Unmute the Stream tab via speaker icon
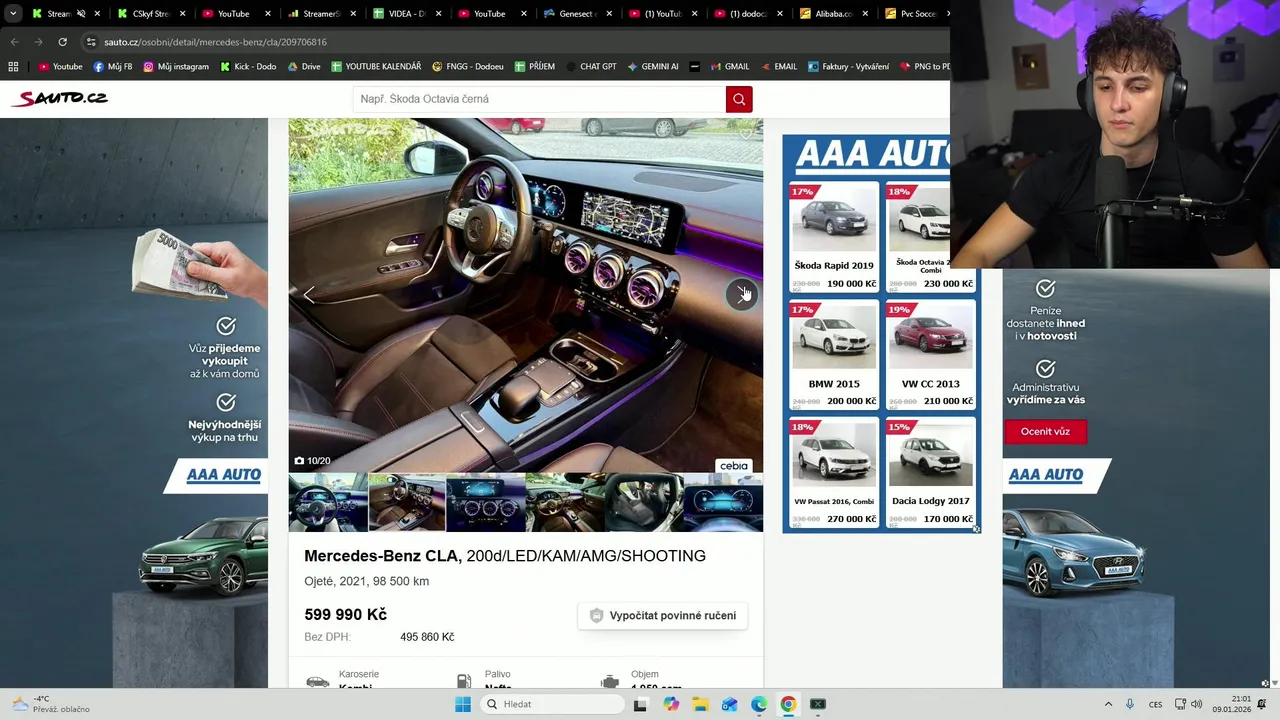Screen dimensions: 1280x720 [81, 14]
